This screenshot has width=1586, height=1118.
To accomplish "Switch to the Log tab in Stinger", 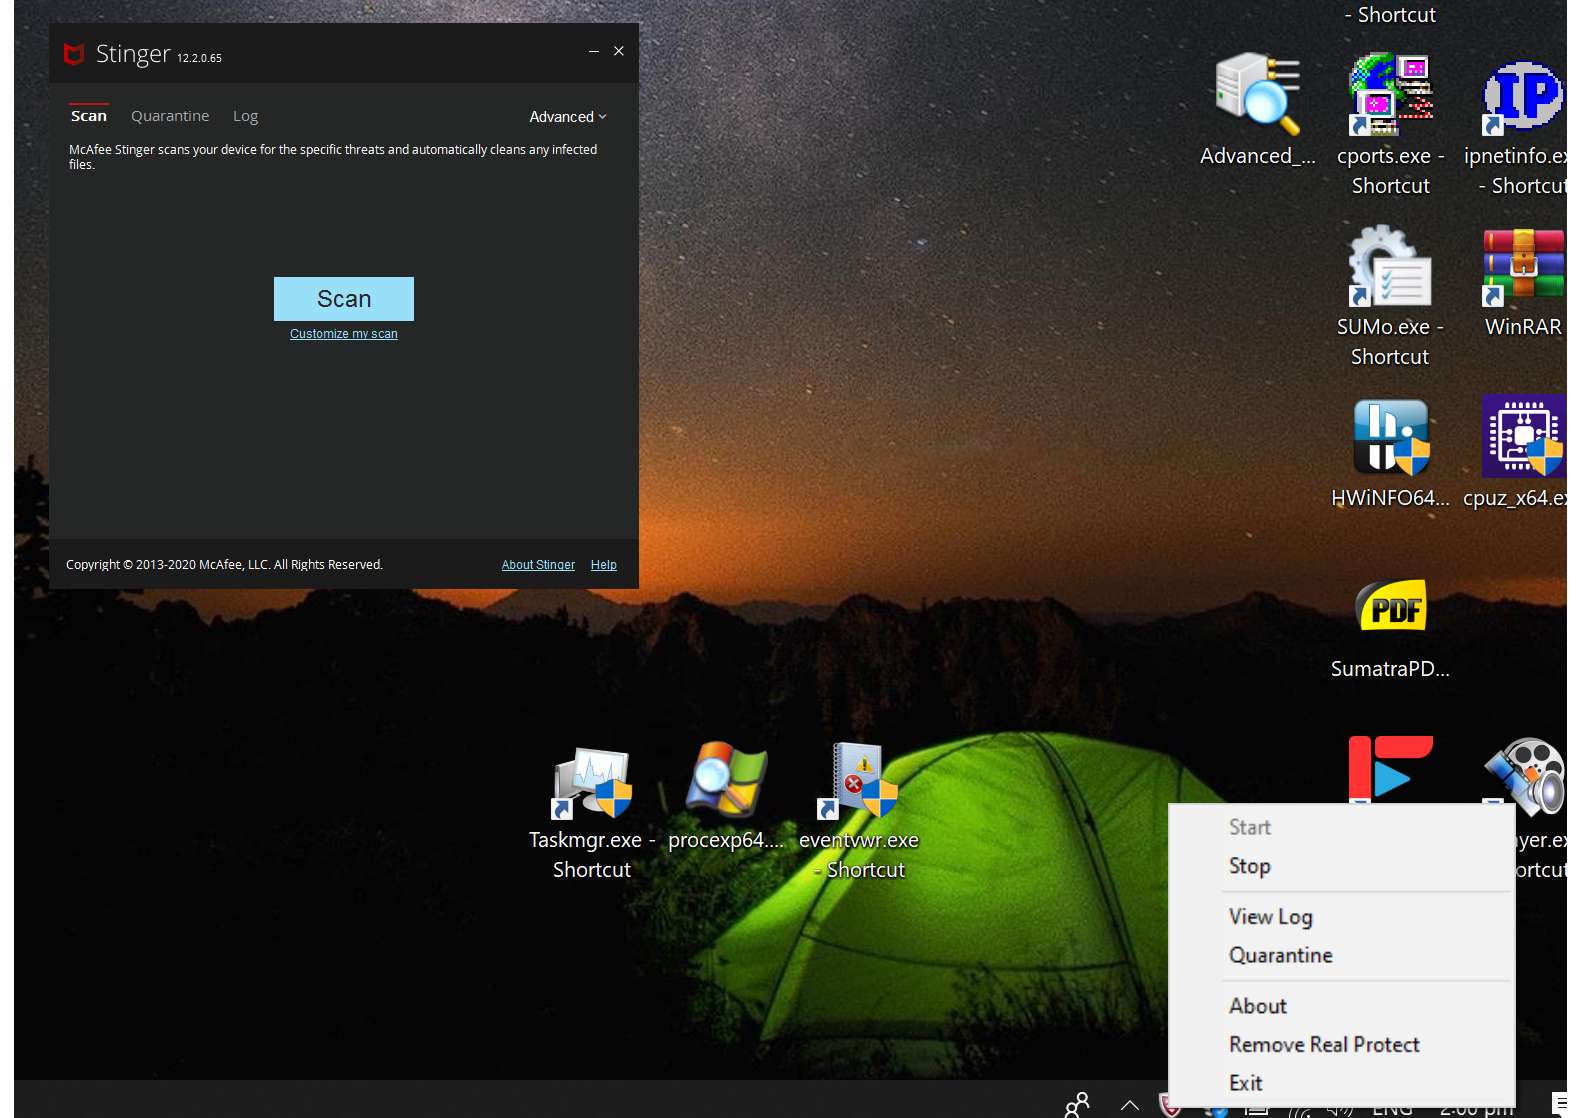I will tap(246, 116).
